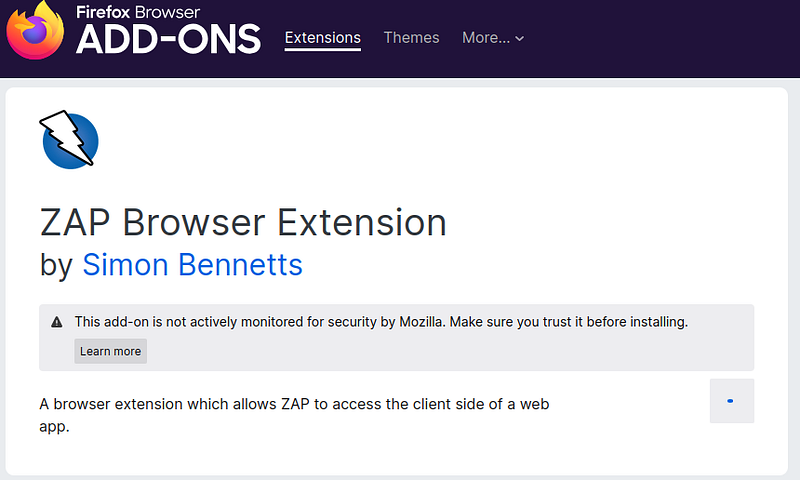Click the warning triangle icon in notice
Viewport: 800px width, 480px height.
(57, 322)
